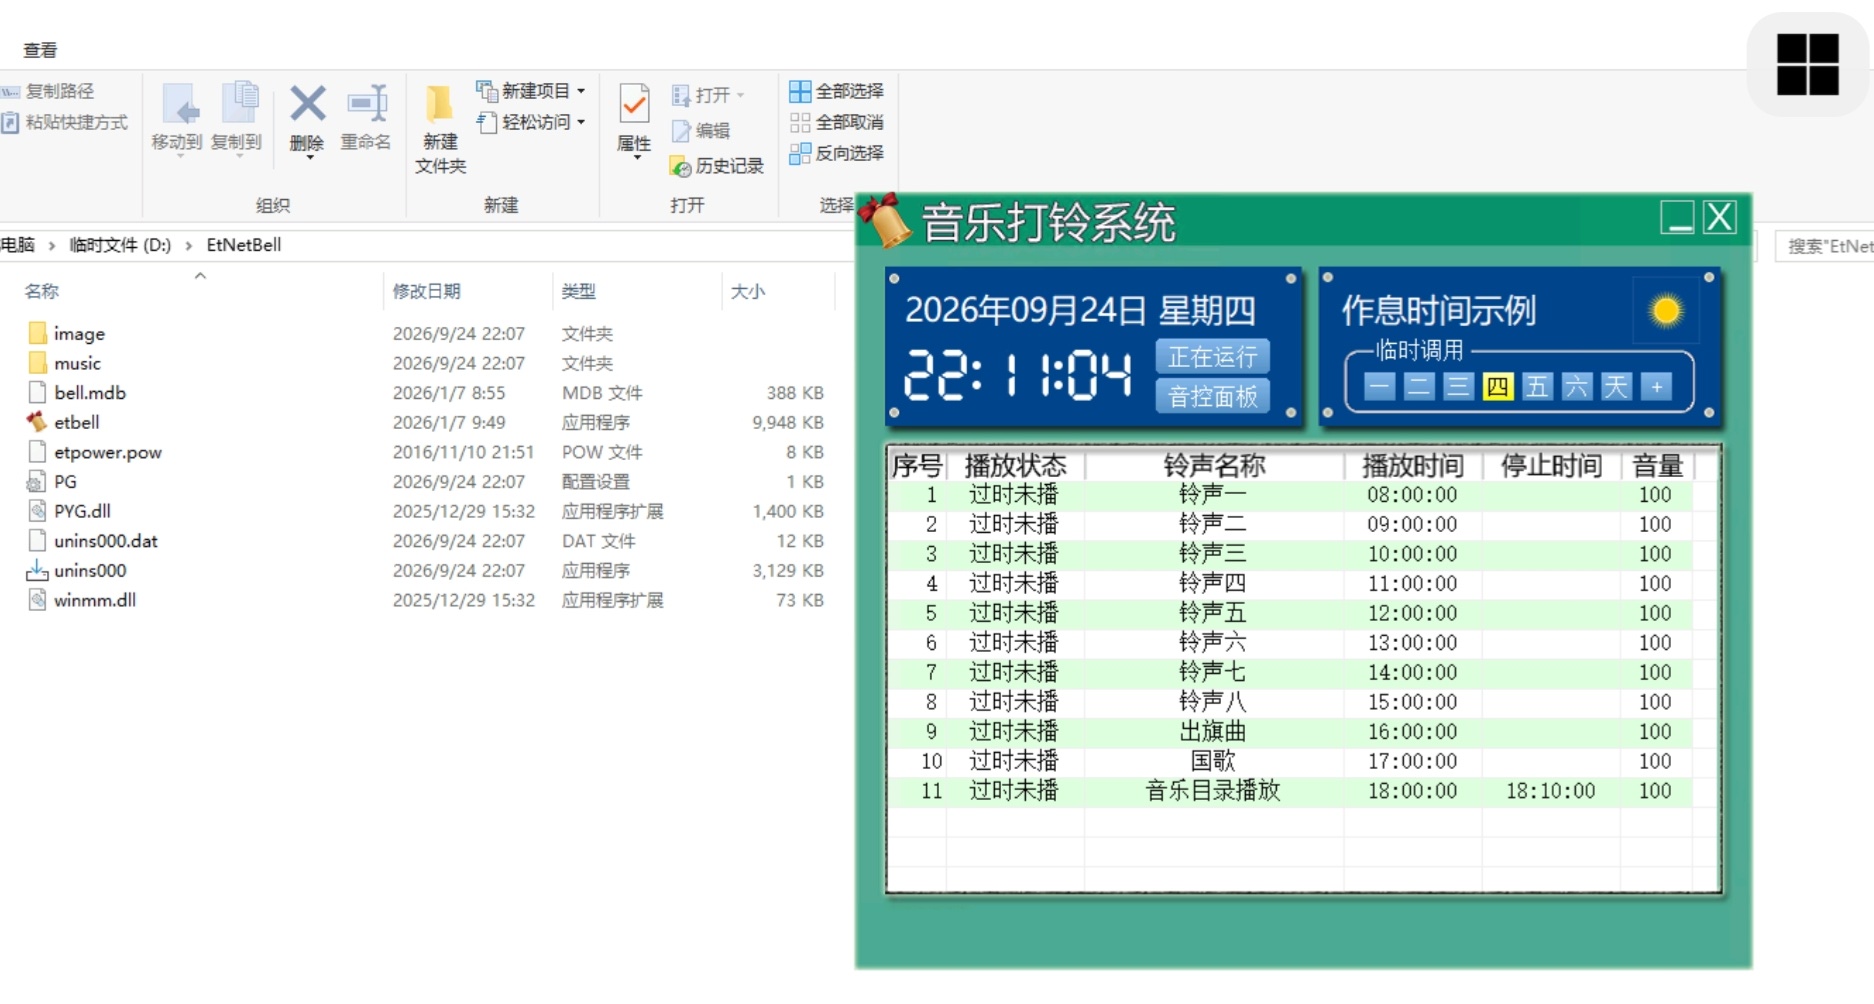Toggle Saturday (六) in temporary call
Screen dimensions: 1874x1004
(1577, 387)
